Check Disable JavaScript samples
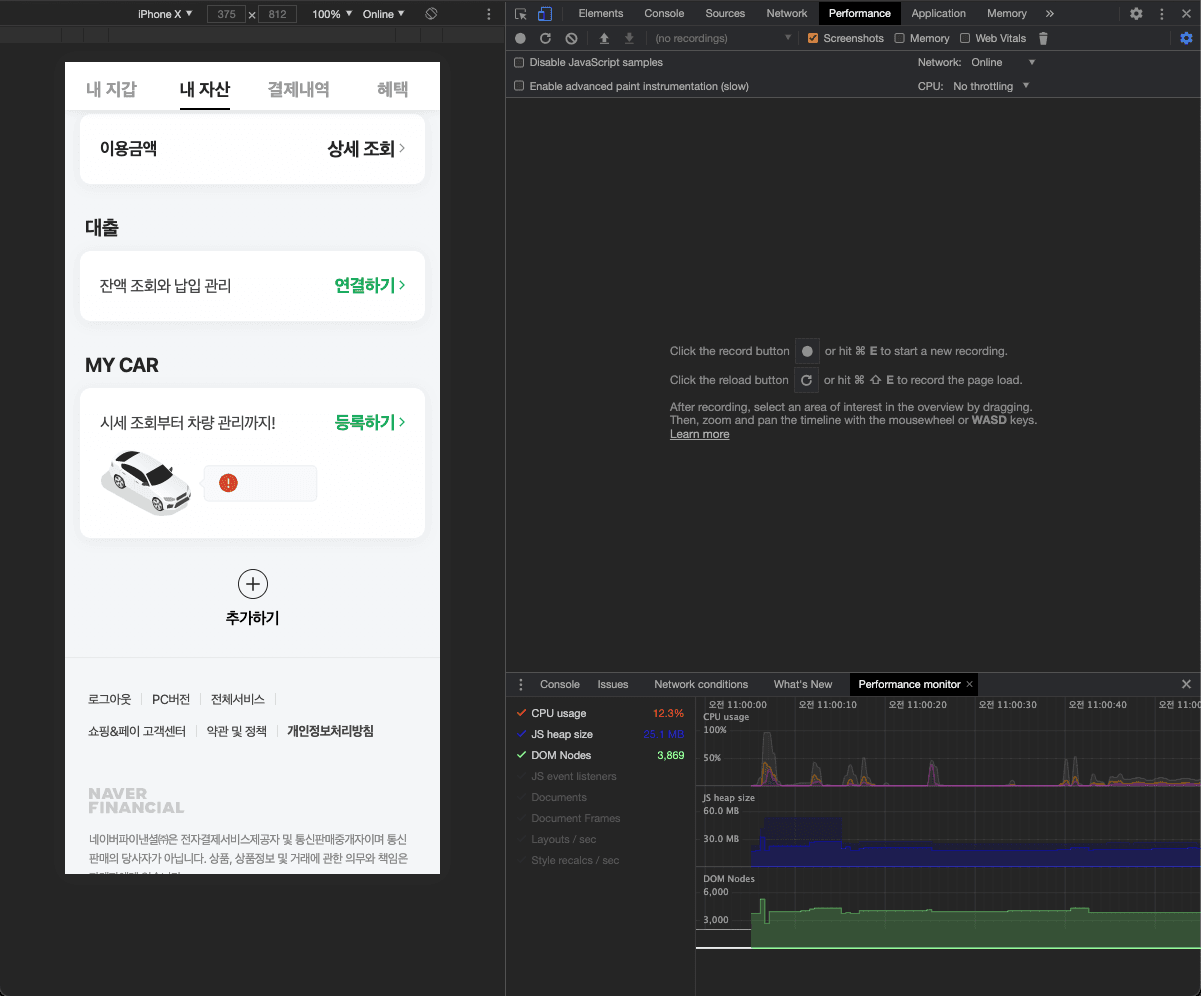Viewport: 1201px width, 996px height. click(519, 61)
